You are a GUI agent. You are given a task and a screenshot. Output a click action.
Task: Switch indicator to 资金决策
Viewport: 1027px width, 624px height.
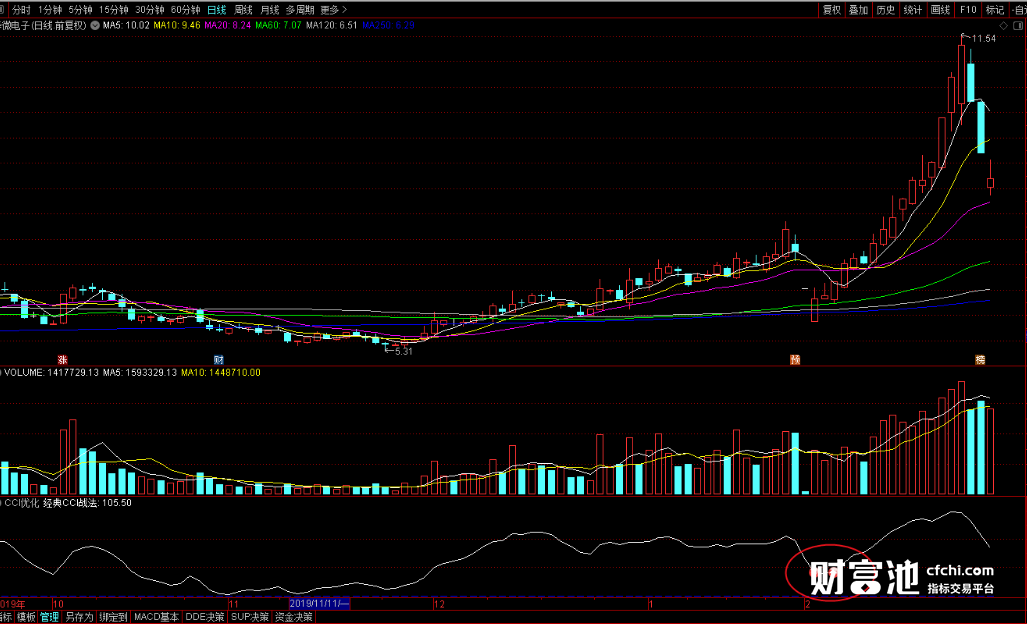293,617
